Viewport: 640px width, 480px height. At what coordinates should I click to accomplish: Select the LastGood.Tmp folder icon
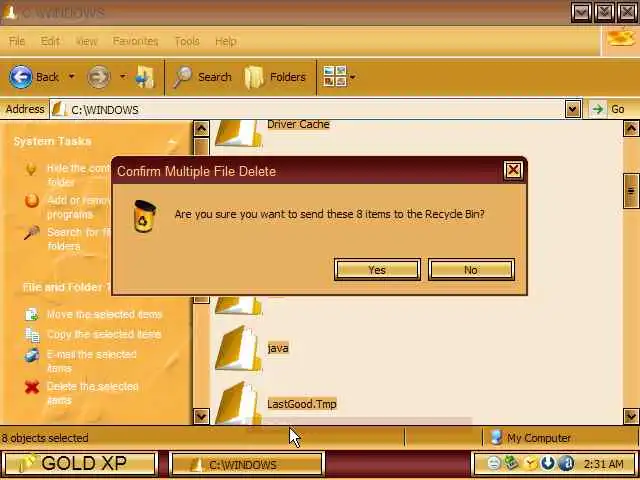point(238,403)
